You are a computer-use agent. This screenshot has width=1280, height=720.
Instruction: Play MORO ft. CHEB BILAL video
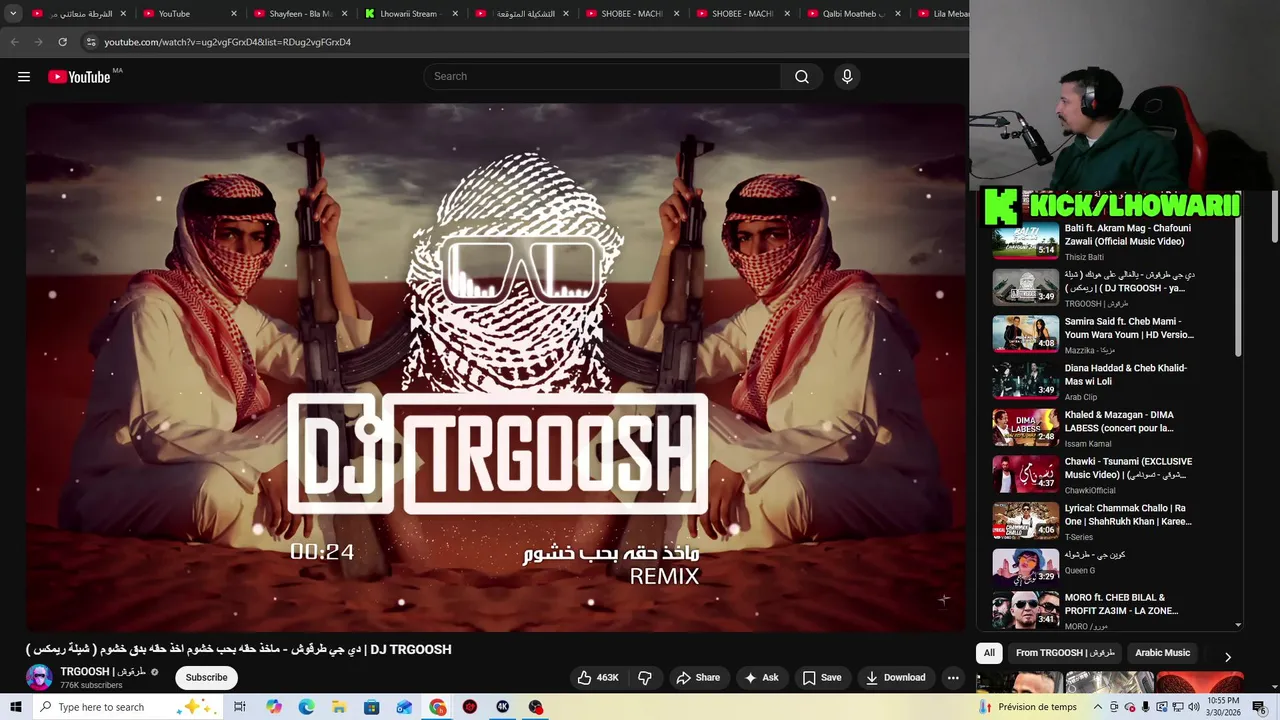[1092, 610]
